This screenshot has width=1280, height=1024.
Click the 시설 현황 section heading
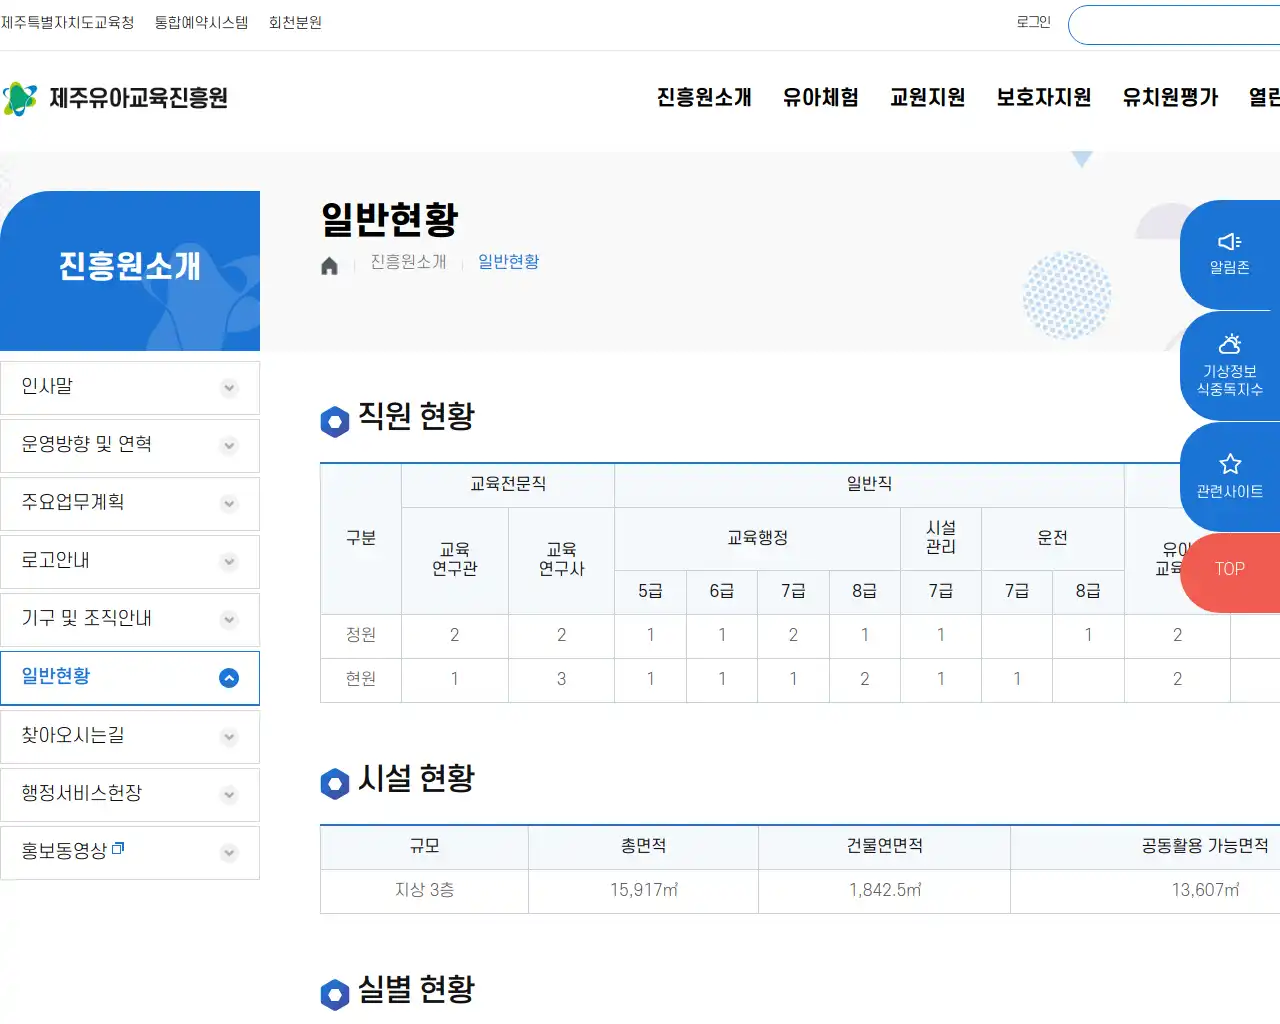416,778
